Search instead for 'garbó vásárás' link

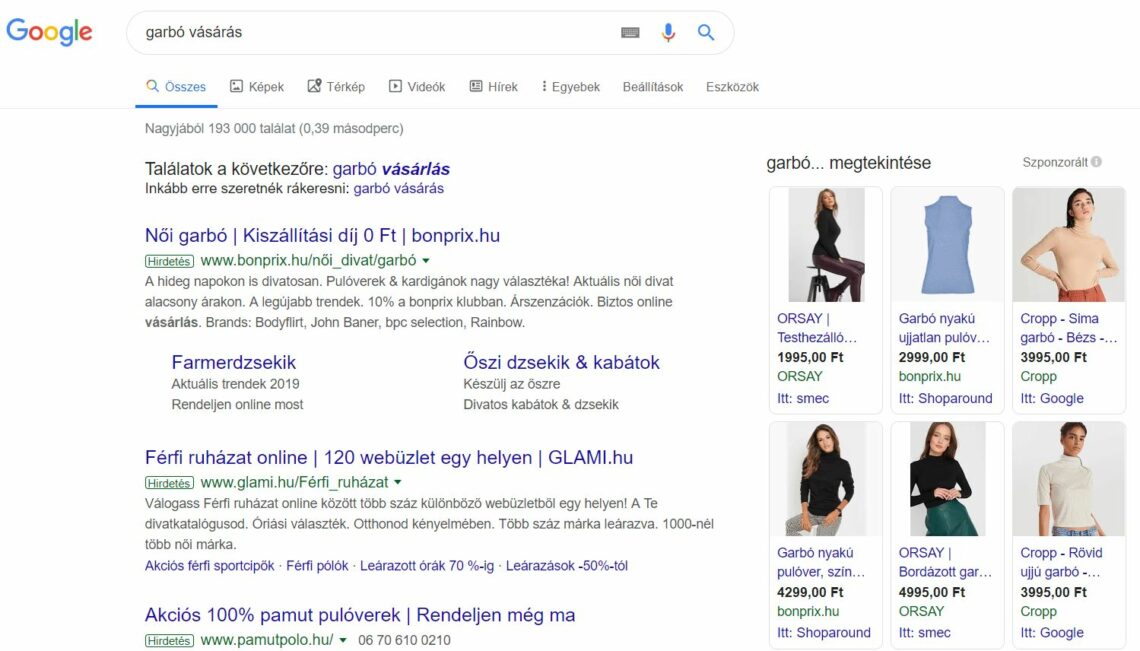pyautogui.click(x=398, y=188)
